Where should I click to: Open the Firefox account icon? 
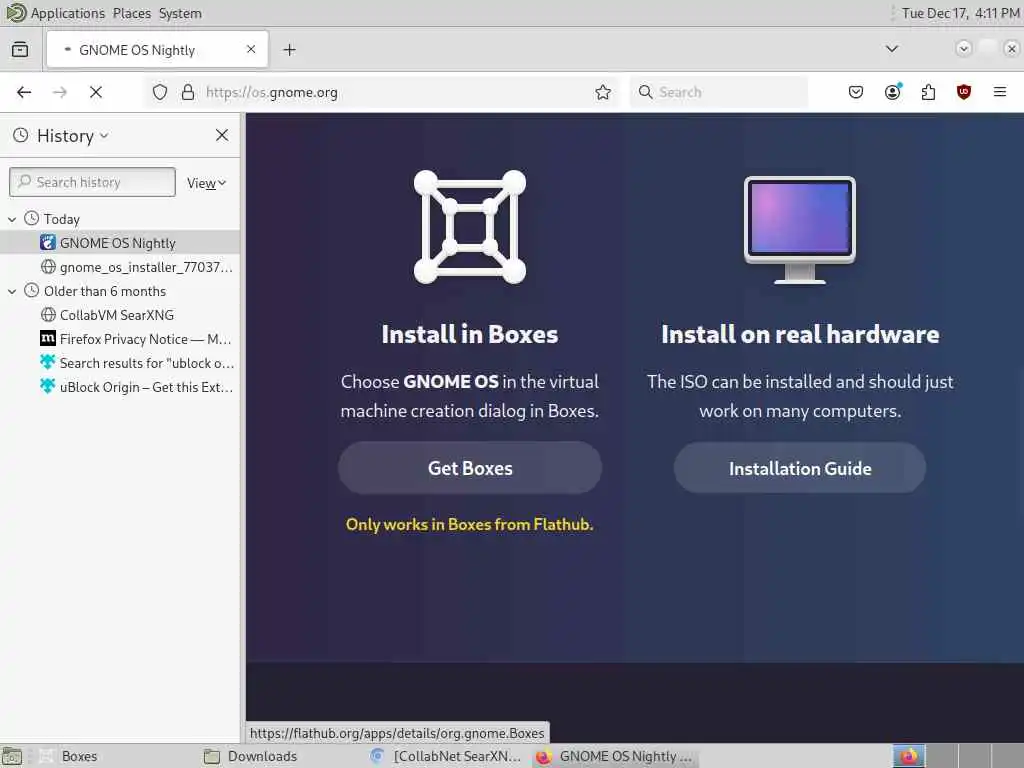click(x=892, y=92)
